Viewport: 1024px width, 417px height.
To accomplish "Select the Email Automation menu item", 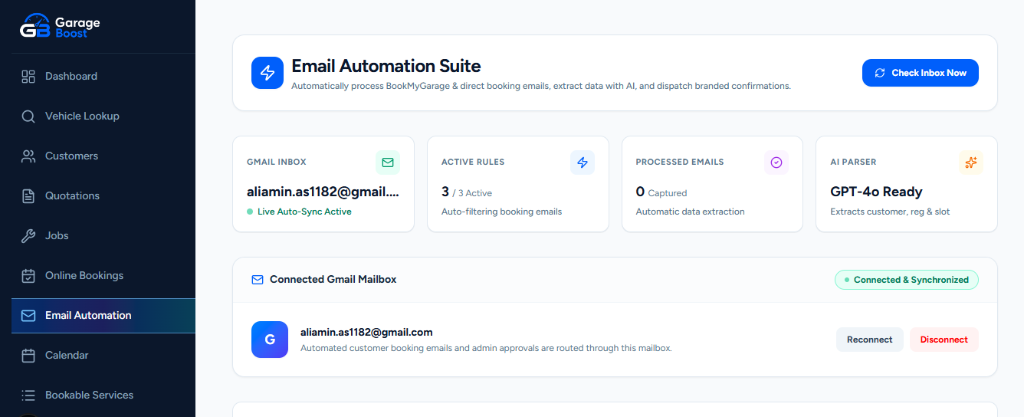I will [x=103, y=316].
